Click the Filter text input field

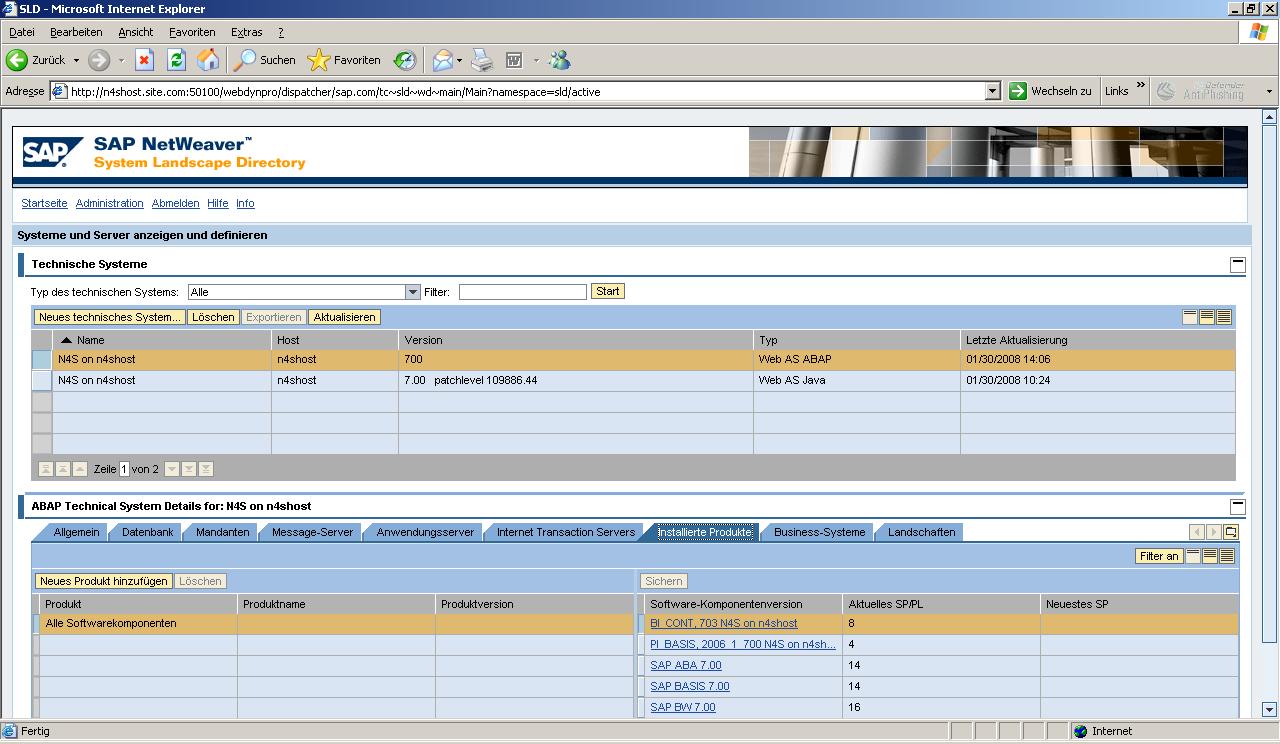(522, 292)
